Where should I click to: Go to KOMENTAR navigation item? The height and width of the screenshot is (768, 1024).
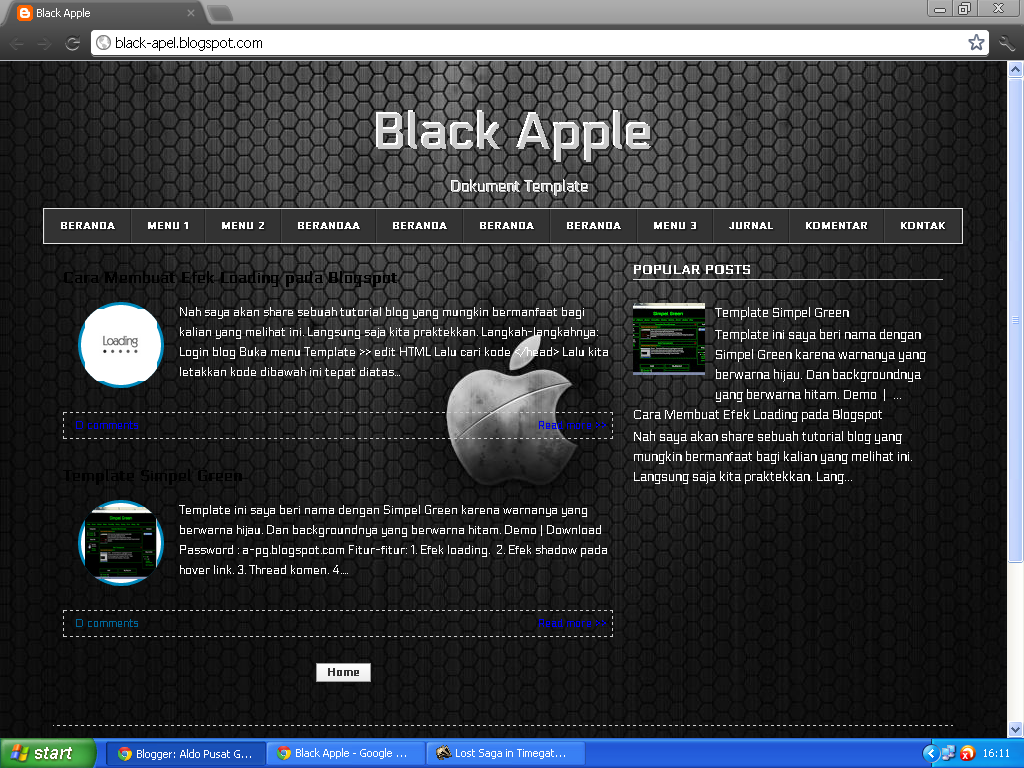tap(836, 225)
